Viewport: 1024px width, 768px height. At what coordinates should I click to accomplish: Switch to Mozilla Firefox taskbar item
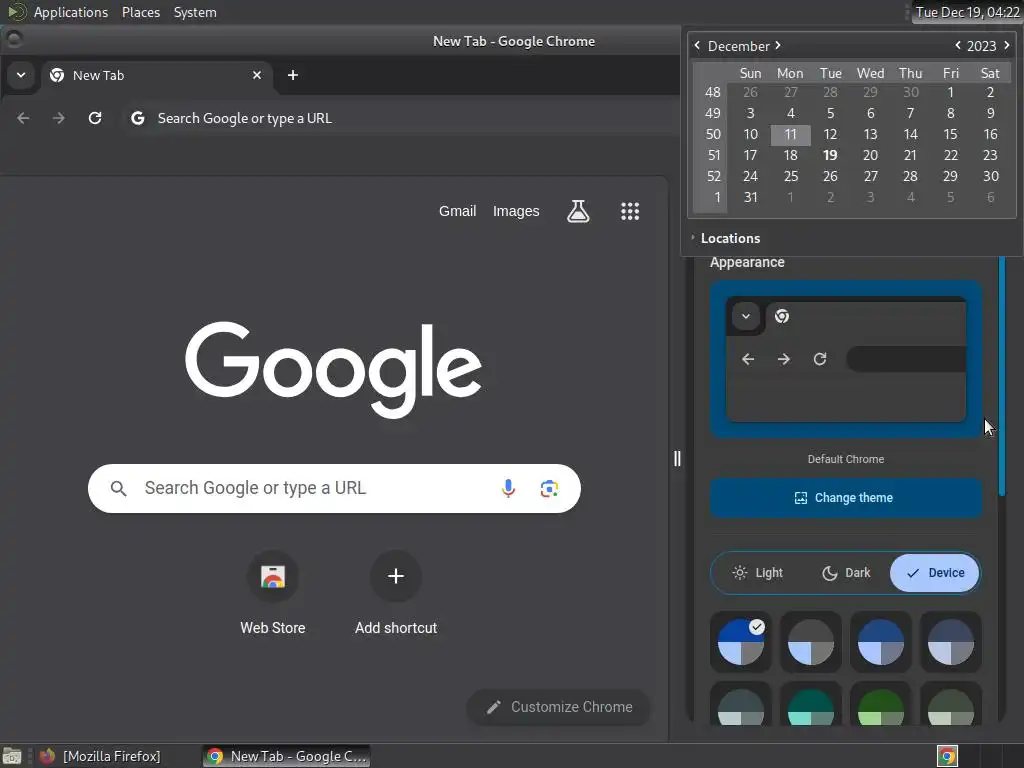point(101,756)
